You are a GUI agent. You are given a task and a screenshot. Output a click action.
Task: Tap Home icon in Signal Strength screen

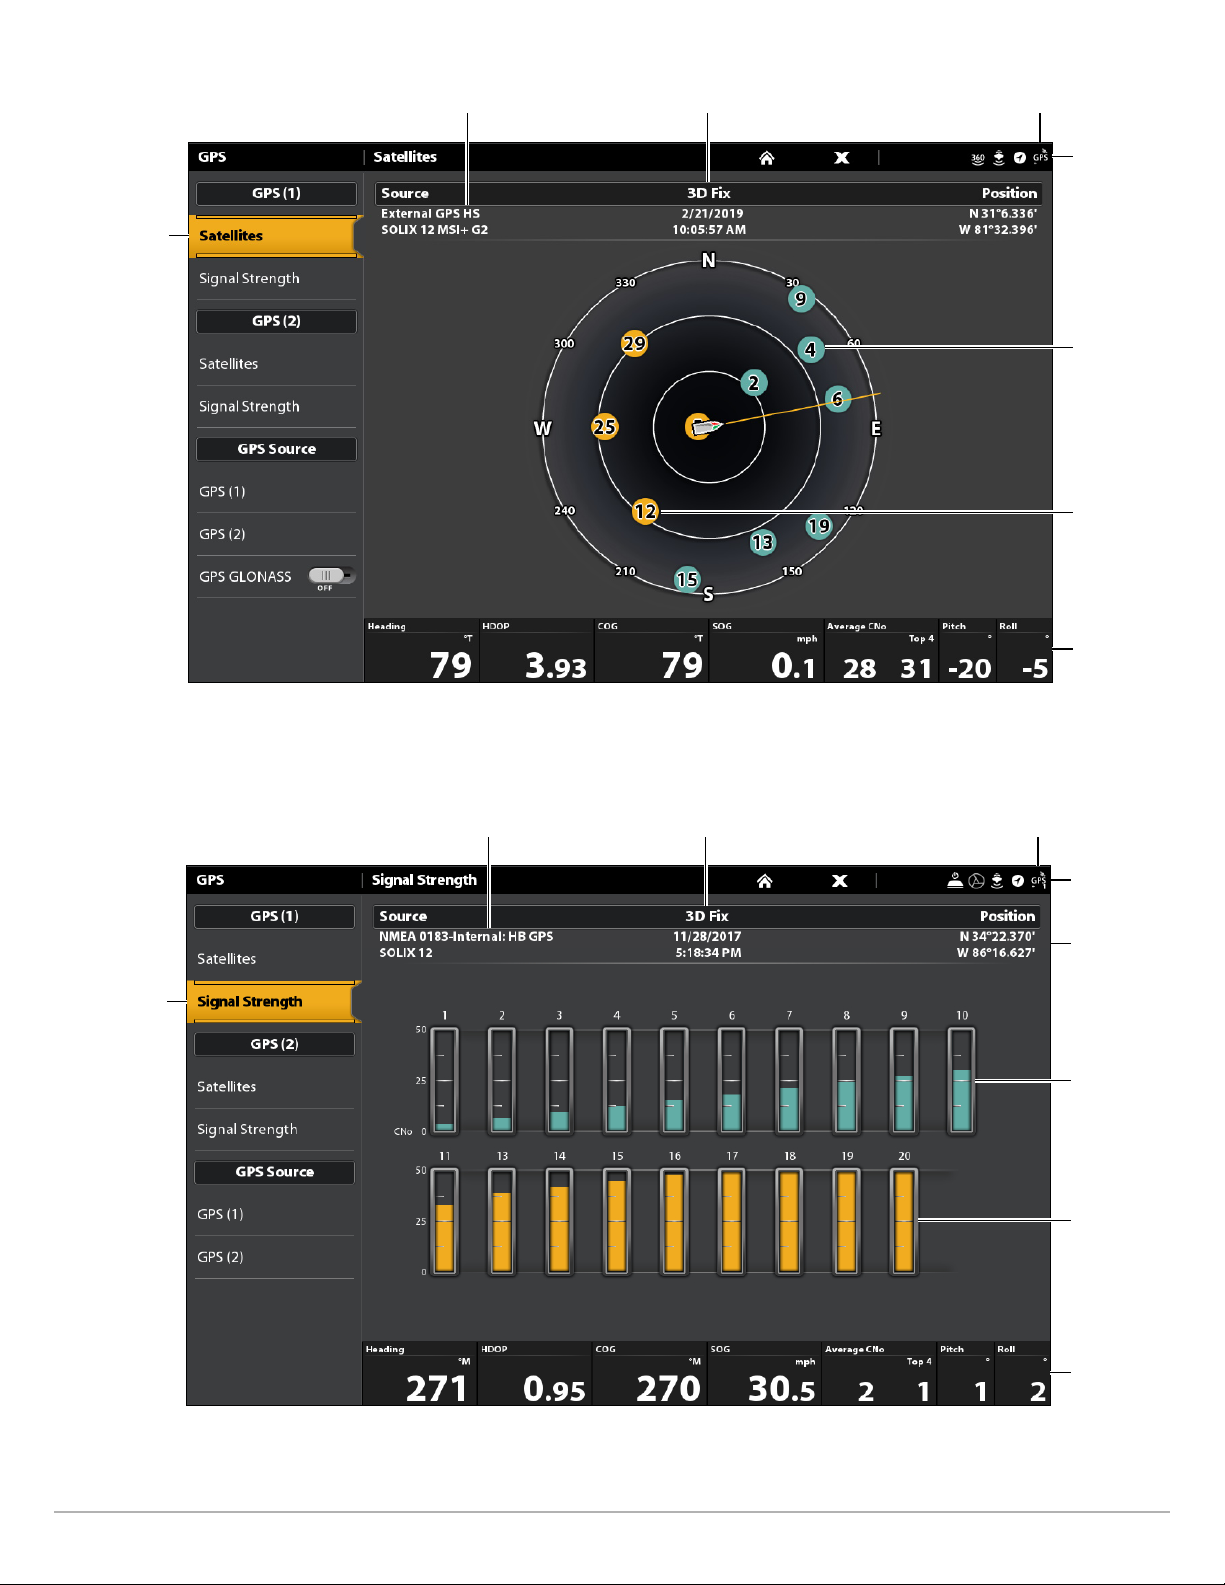764,881
